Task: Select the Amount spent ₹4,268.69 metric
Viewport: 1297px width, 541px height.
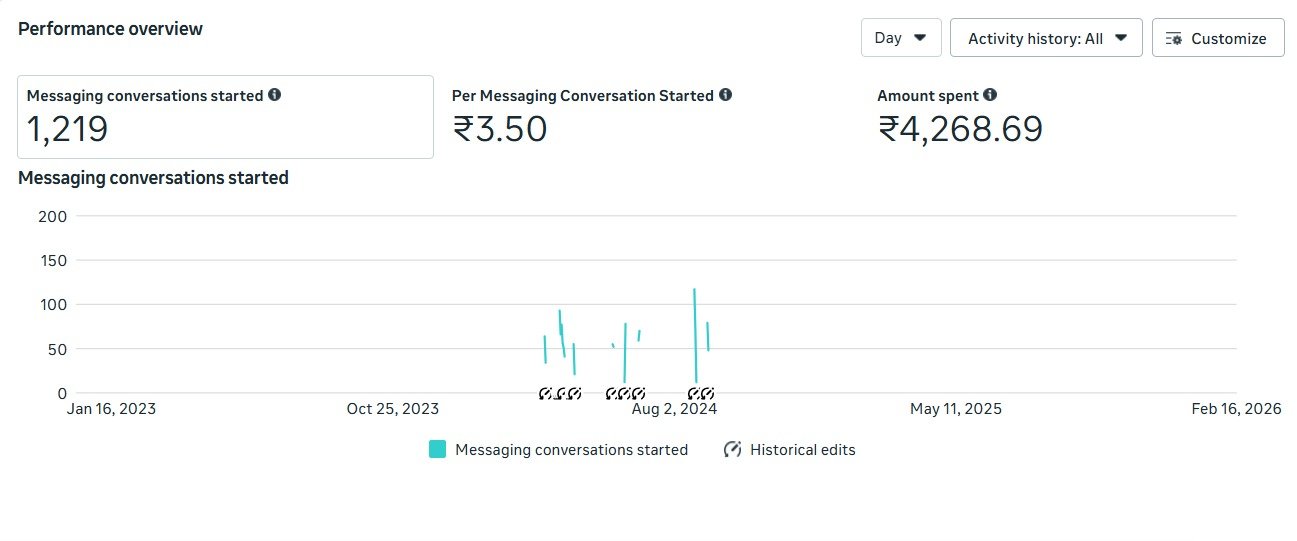Action: (x=960, y=117)
